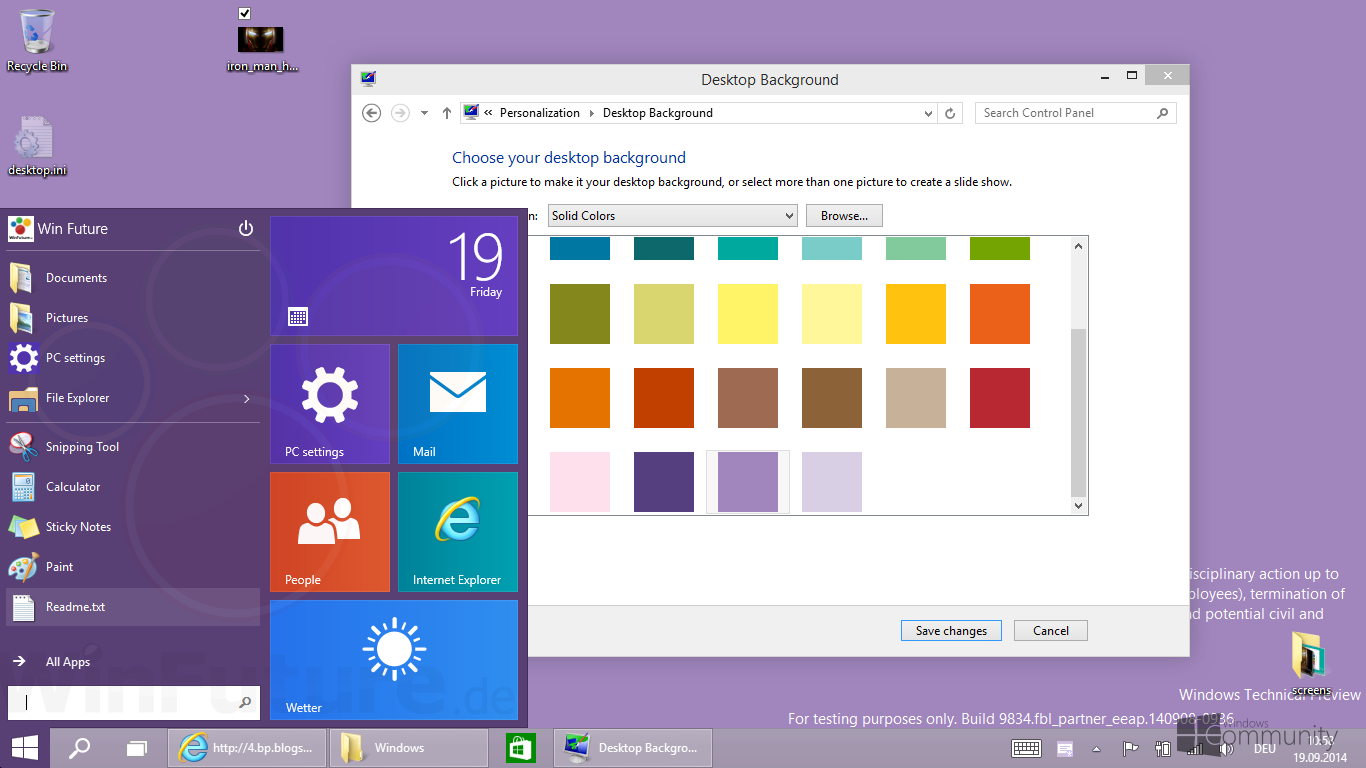This screenshot has width=1366, height=768.
Task: Open Readme.txt from the Start menu
Action: pyautogui.click(x=75, y=607)
